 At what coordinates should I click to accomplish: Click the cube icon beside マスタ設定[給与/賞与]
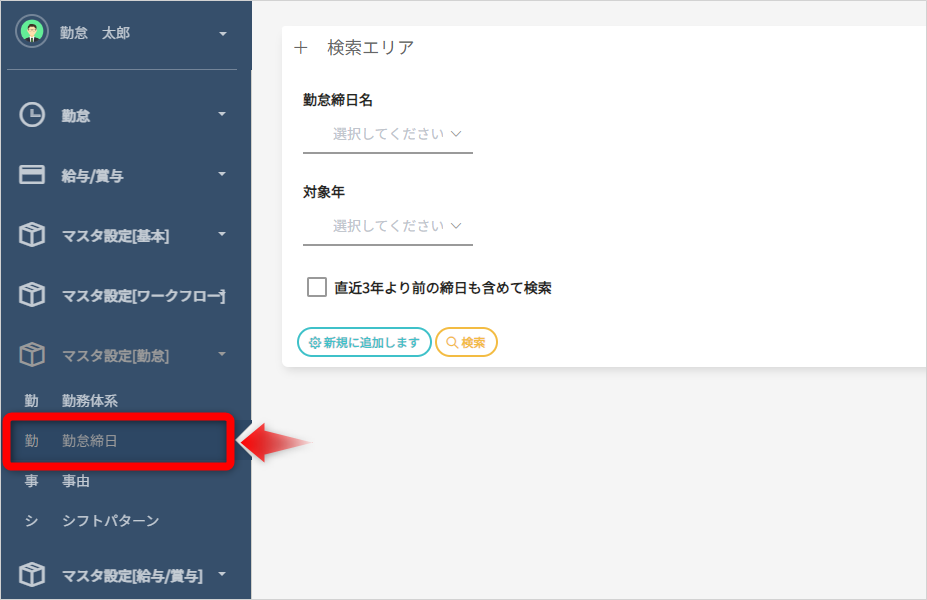(32, 575)
